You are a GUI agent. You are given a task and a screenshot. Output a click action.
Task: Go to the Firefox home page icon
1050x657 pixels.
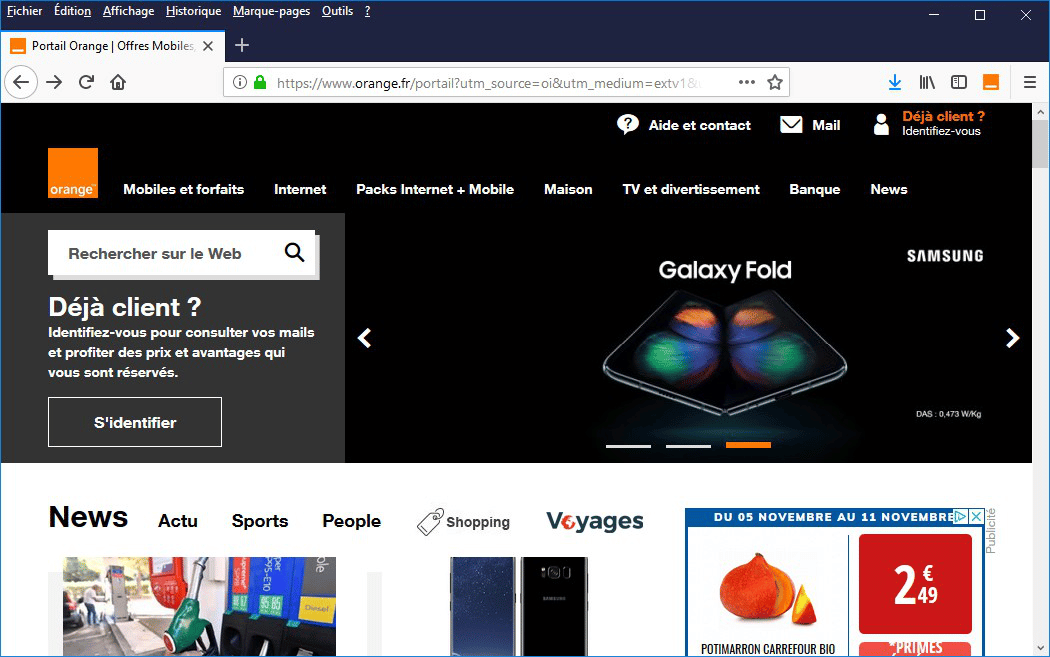pyautogui.click(x=118, y=82)
